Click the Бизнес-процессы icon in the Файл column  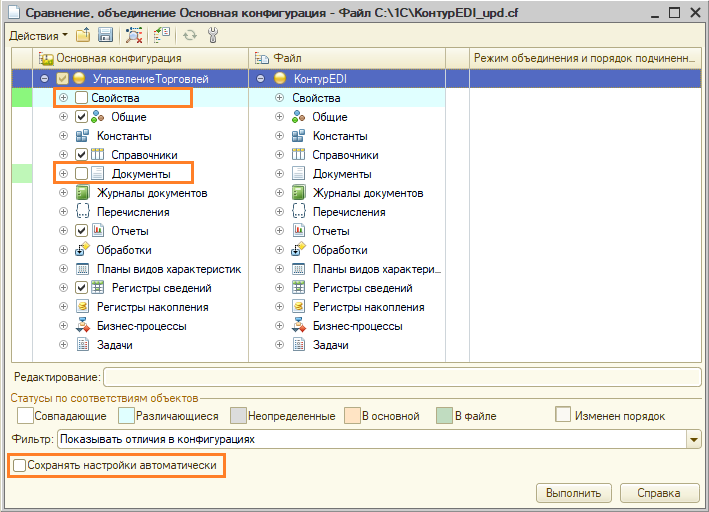tap(298, 326)
